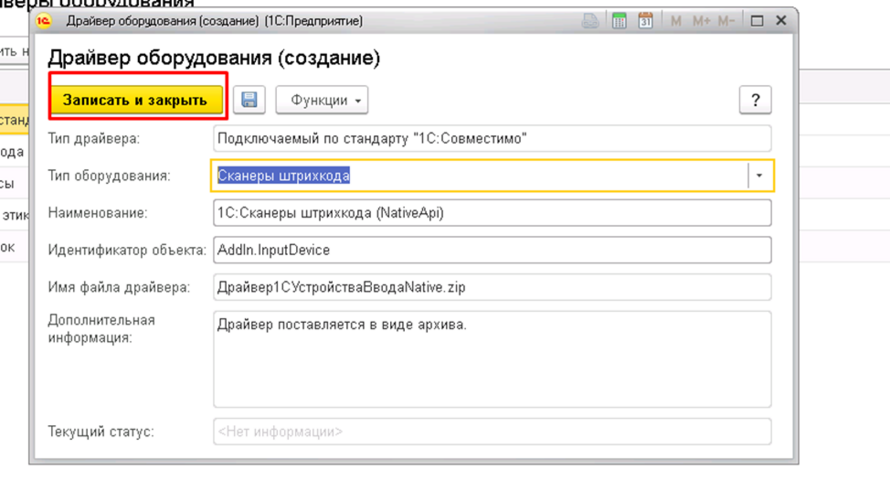
Task: Open the calculator from title bar
Action: pos(619,21)
